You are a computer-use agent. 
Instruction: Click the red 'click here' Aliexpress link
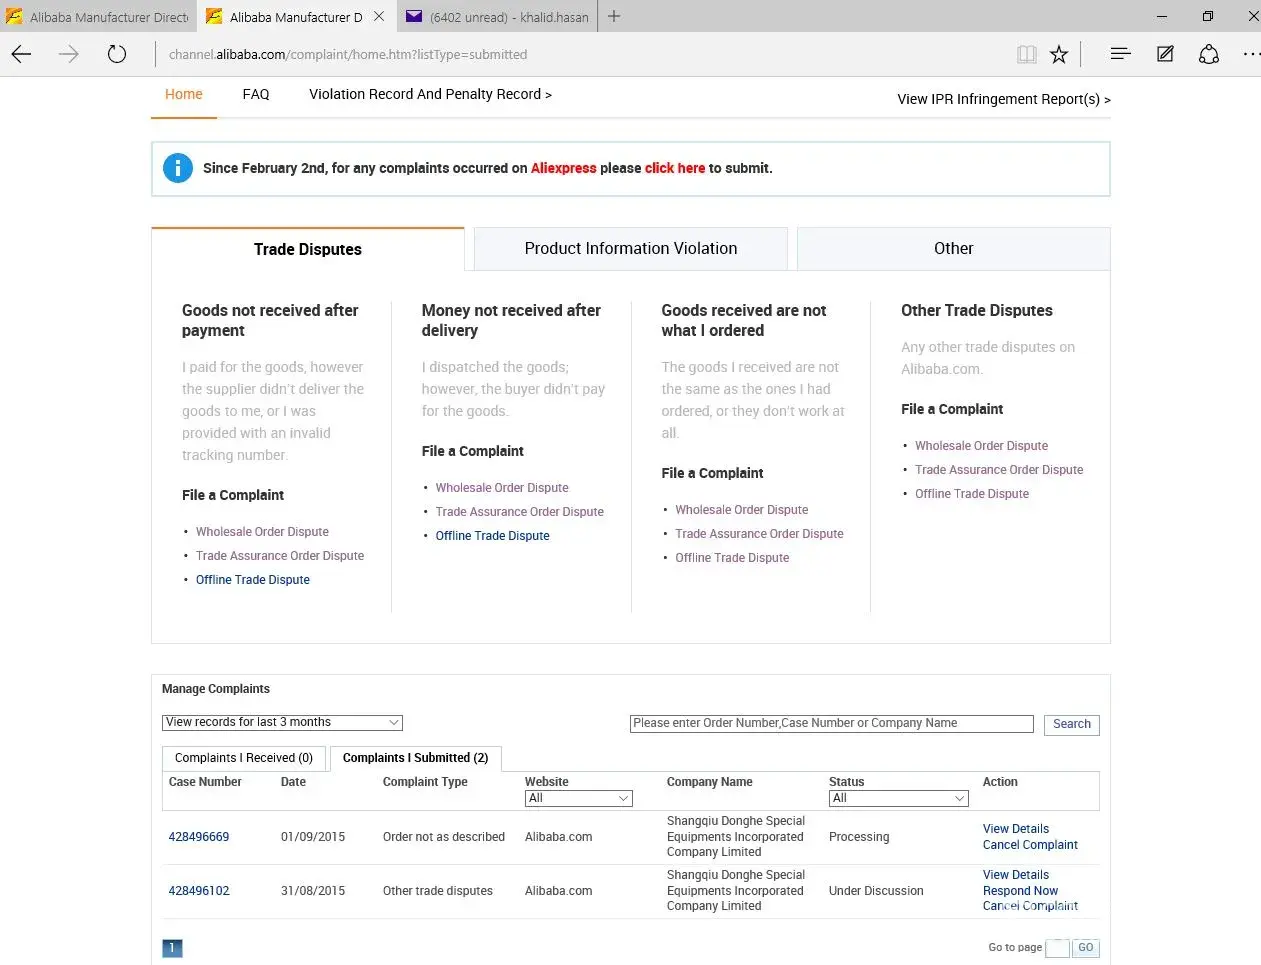675,168
